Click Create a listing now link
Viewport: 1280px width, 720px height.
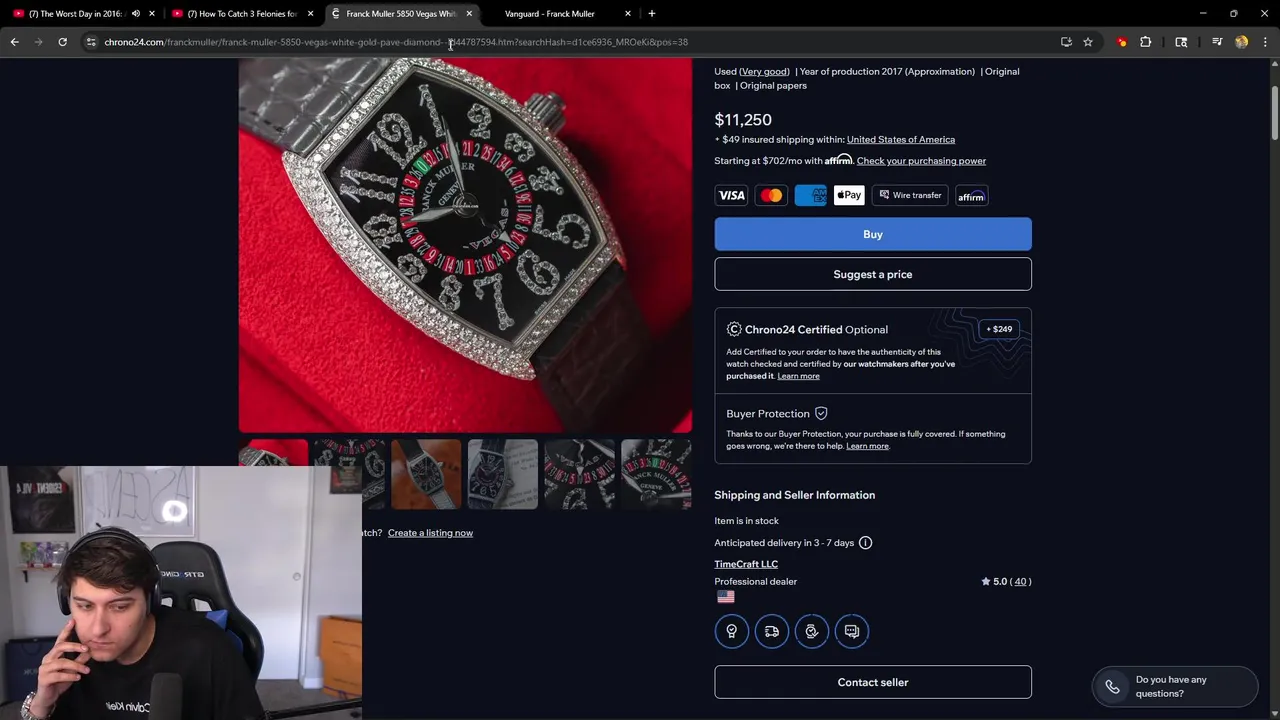click(x=430, y=533)
